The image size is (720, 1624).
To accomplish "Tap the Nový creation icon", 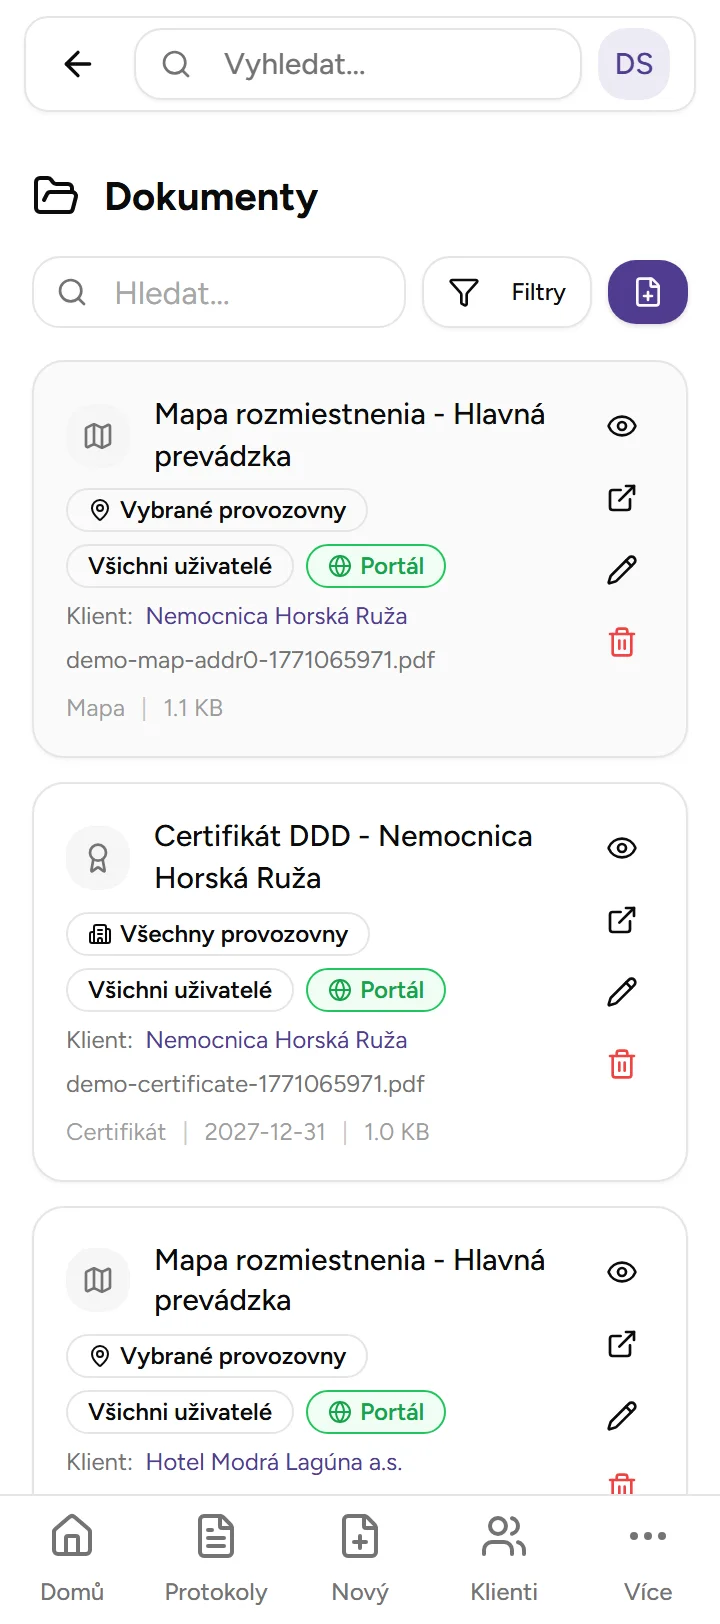I will point(360,1537).
